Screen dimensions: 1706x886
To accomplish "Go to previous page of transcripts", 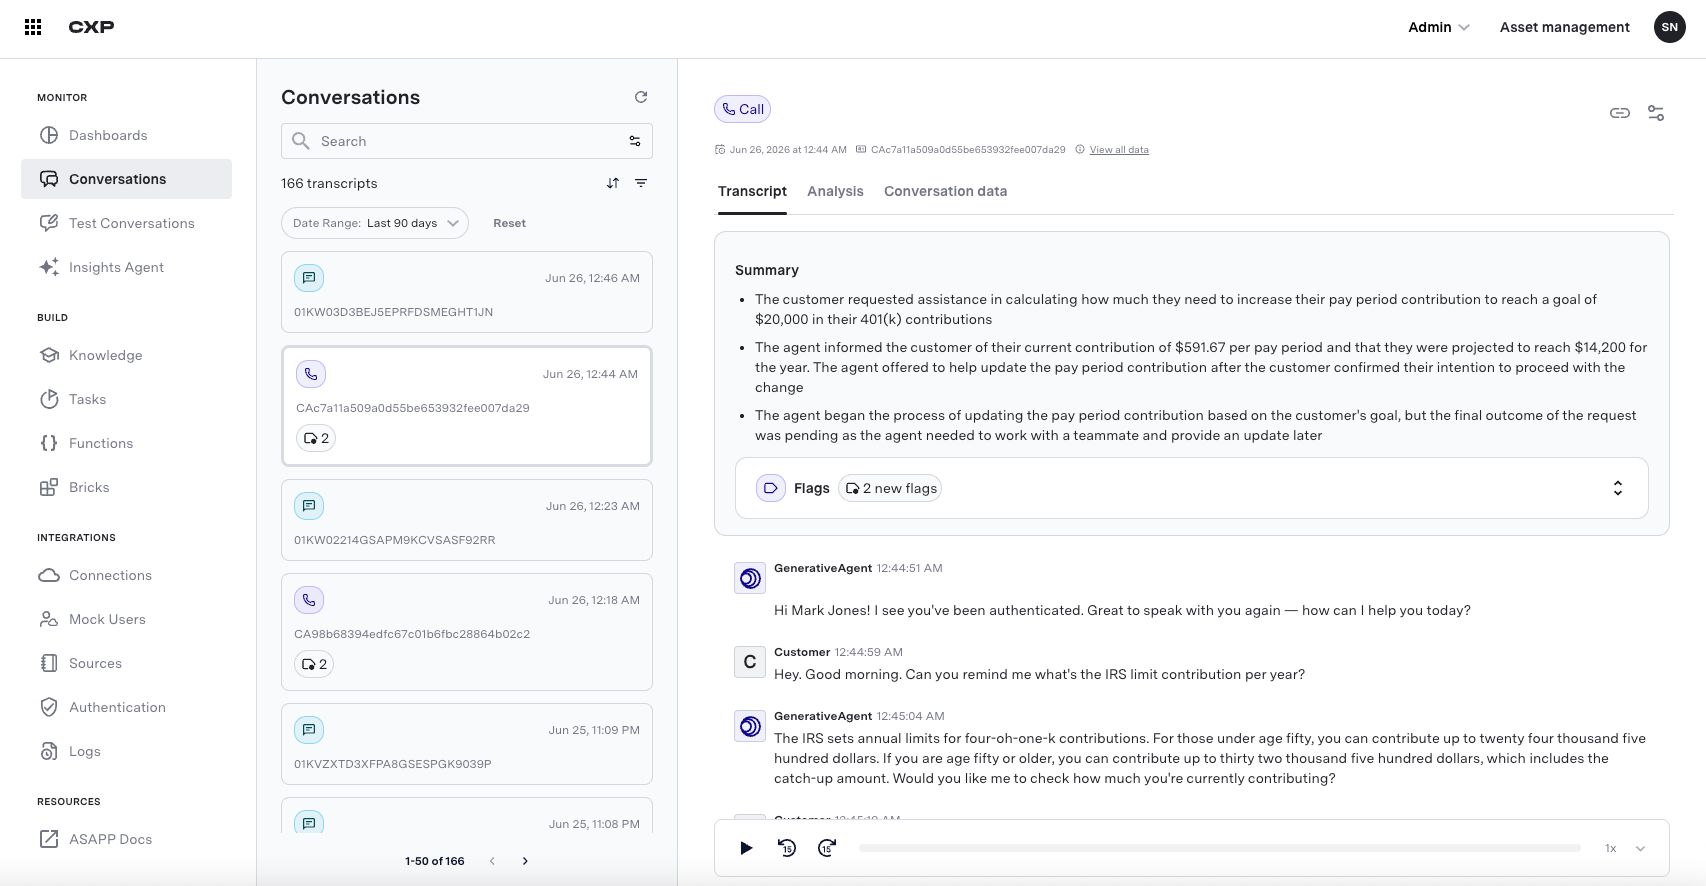I will (492, 861).
